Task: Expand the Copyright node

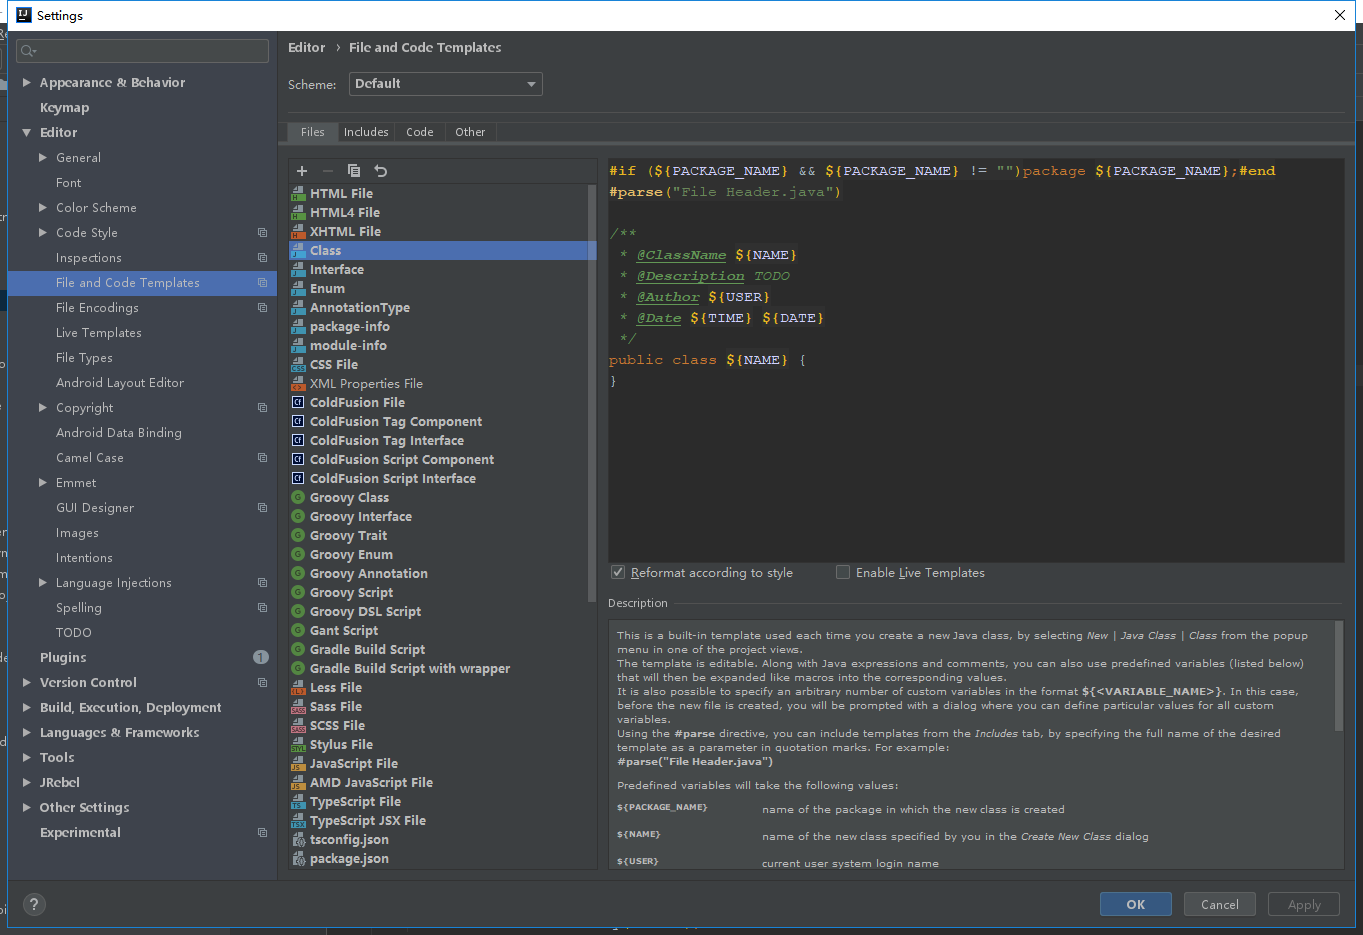Action: (x=43, y=408)
